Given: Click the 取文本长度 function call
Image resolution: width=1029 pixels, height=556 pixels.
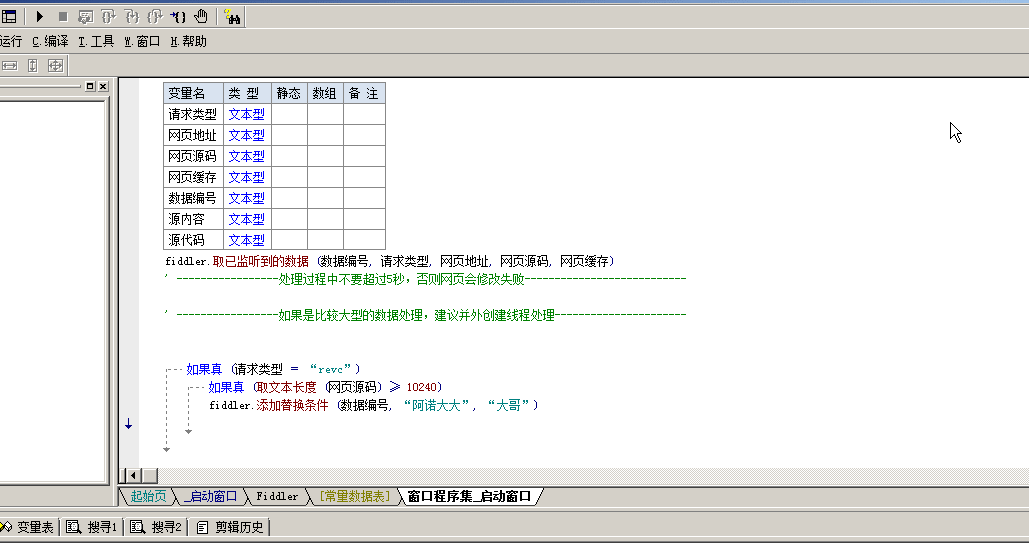Looking at the screenshot, I should pyautogui.click(x=286, y=387).
